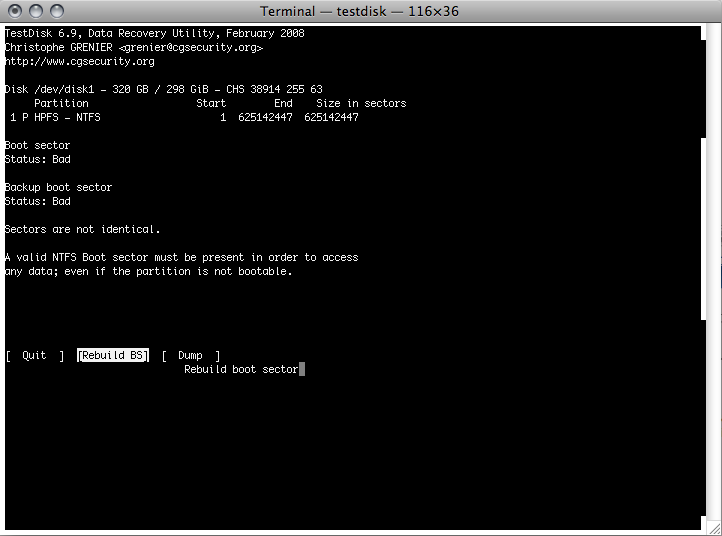This screenshot has width=722, height=536.
Task: Click 'Status: Bad' under Boot sector
Action: [x=38, y=159]
